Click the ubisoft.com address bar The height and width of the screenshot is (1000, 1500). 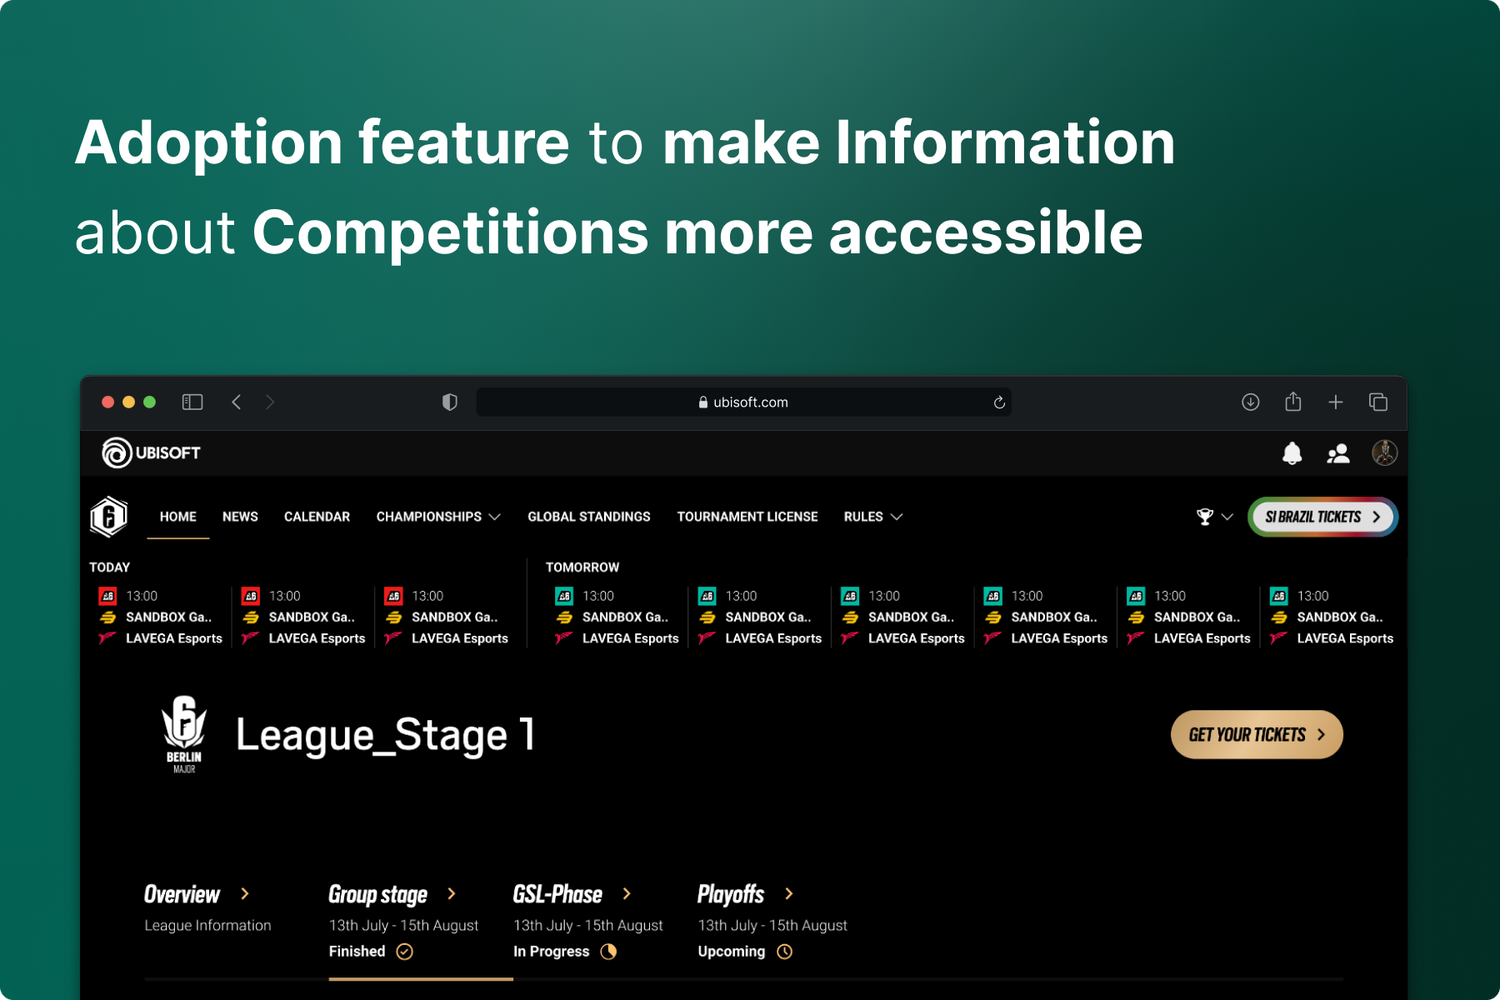click(x=743, y=402)
